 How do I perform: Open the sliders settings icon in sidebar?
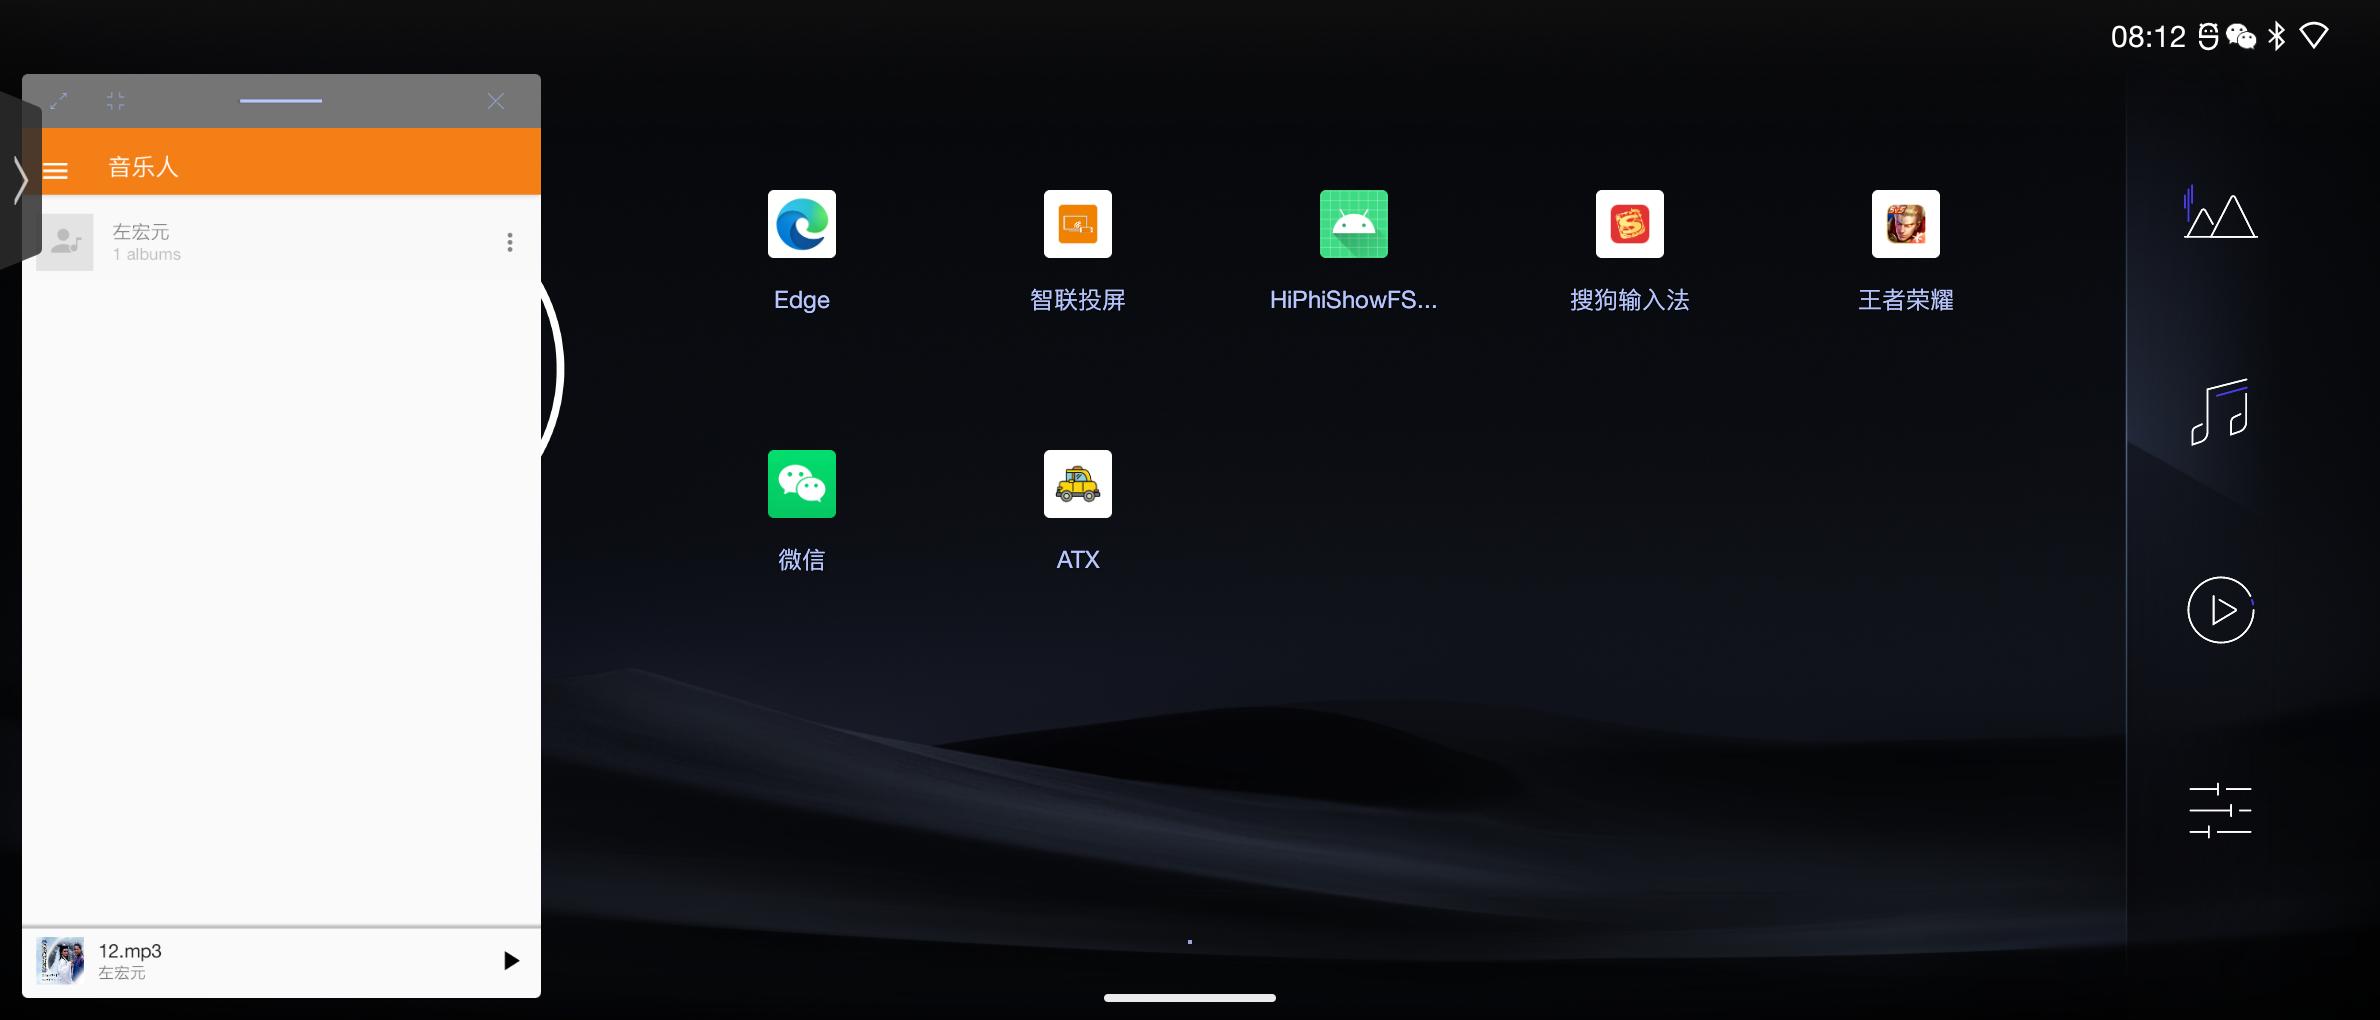(x=2220, y=810)
